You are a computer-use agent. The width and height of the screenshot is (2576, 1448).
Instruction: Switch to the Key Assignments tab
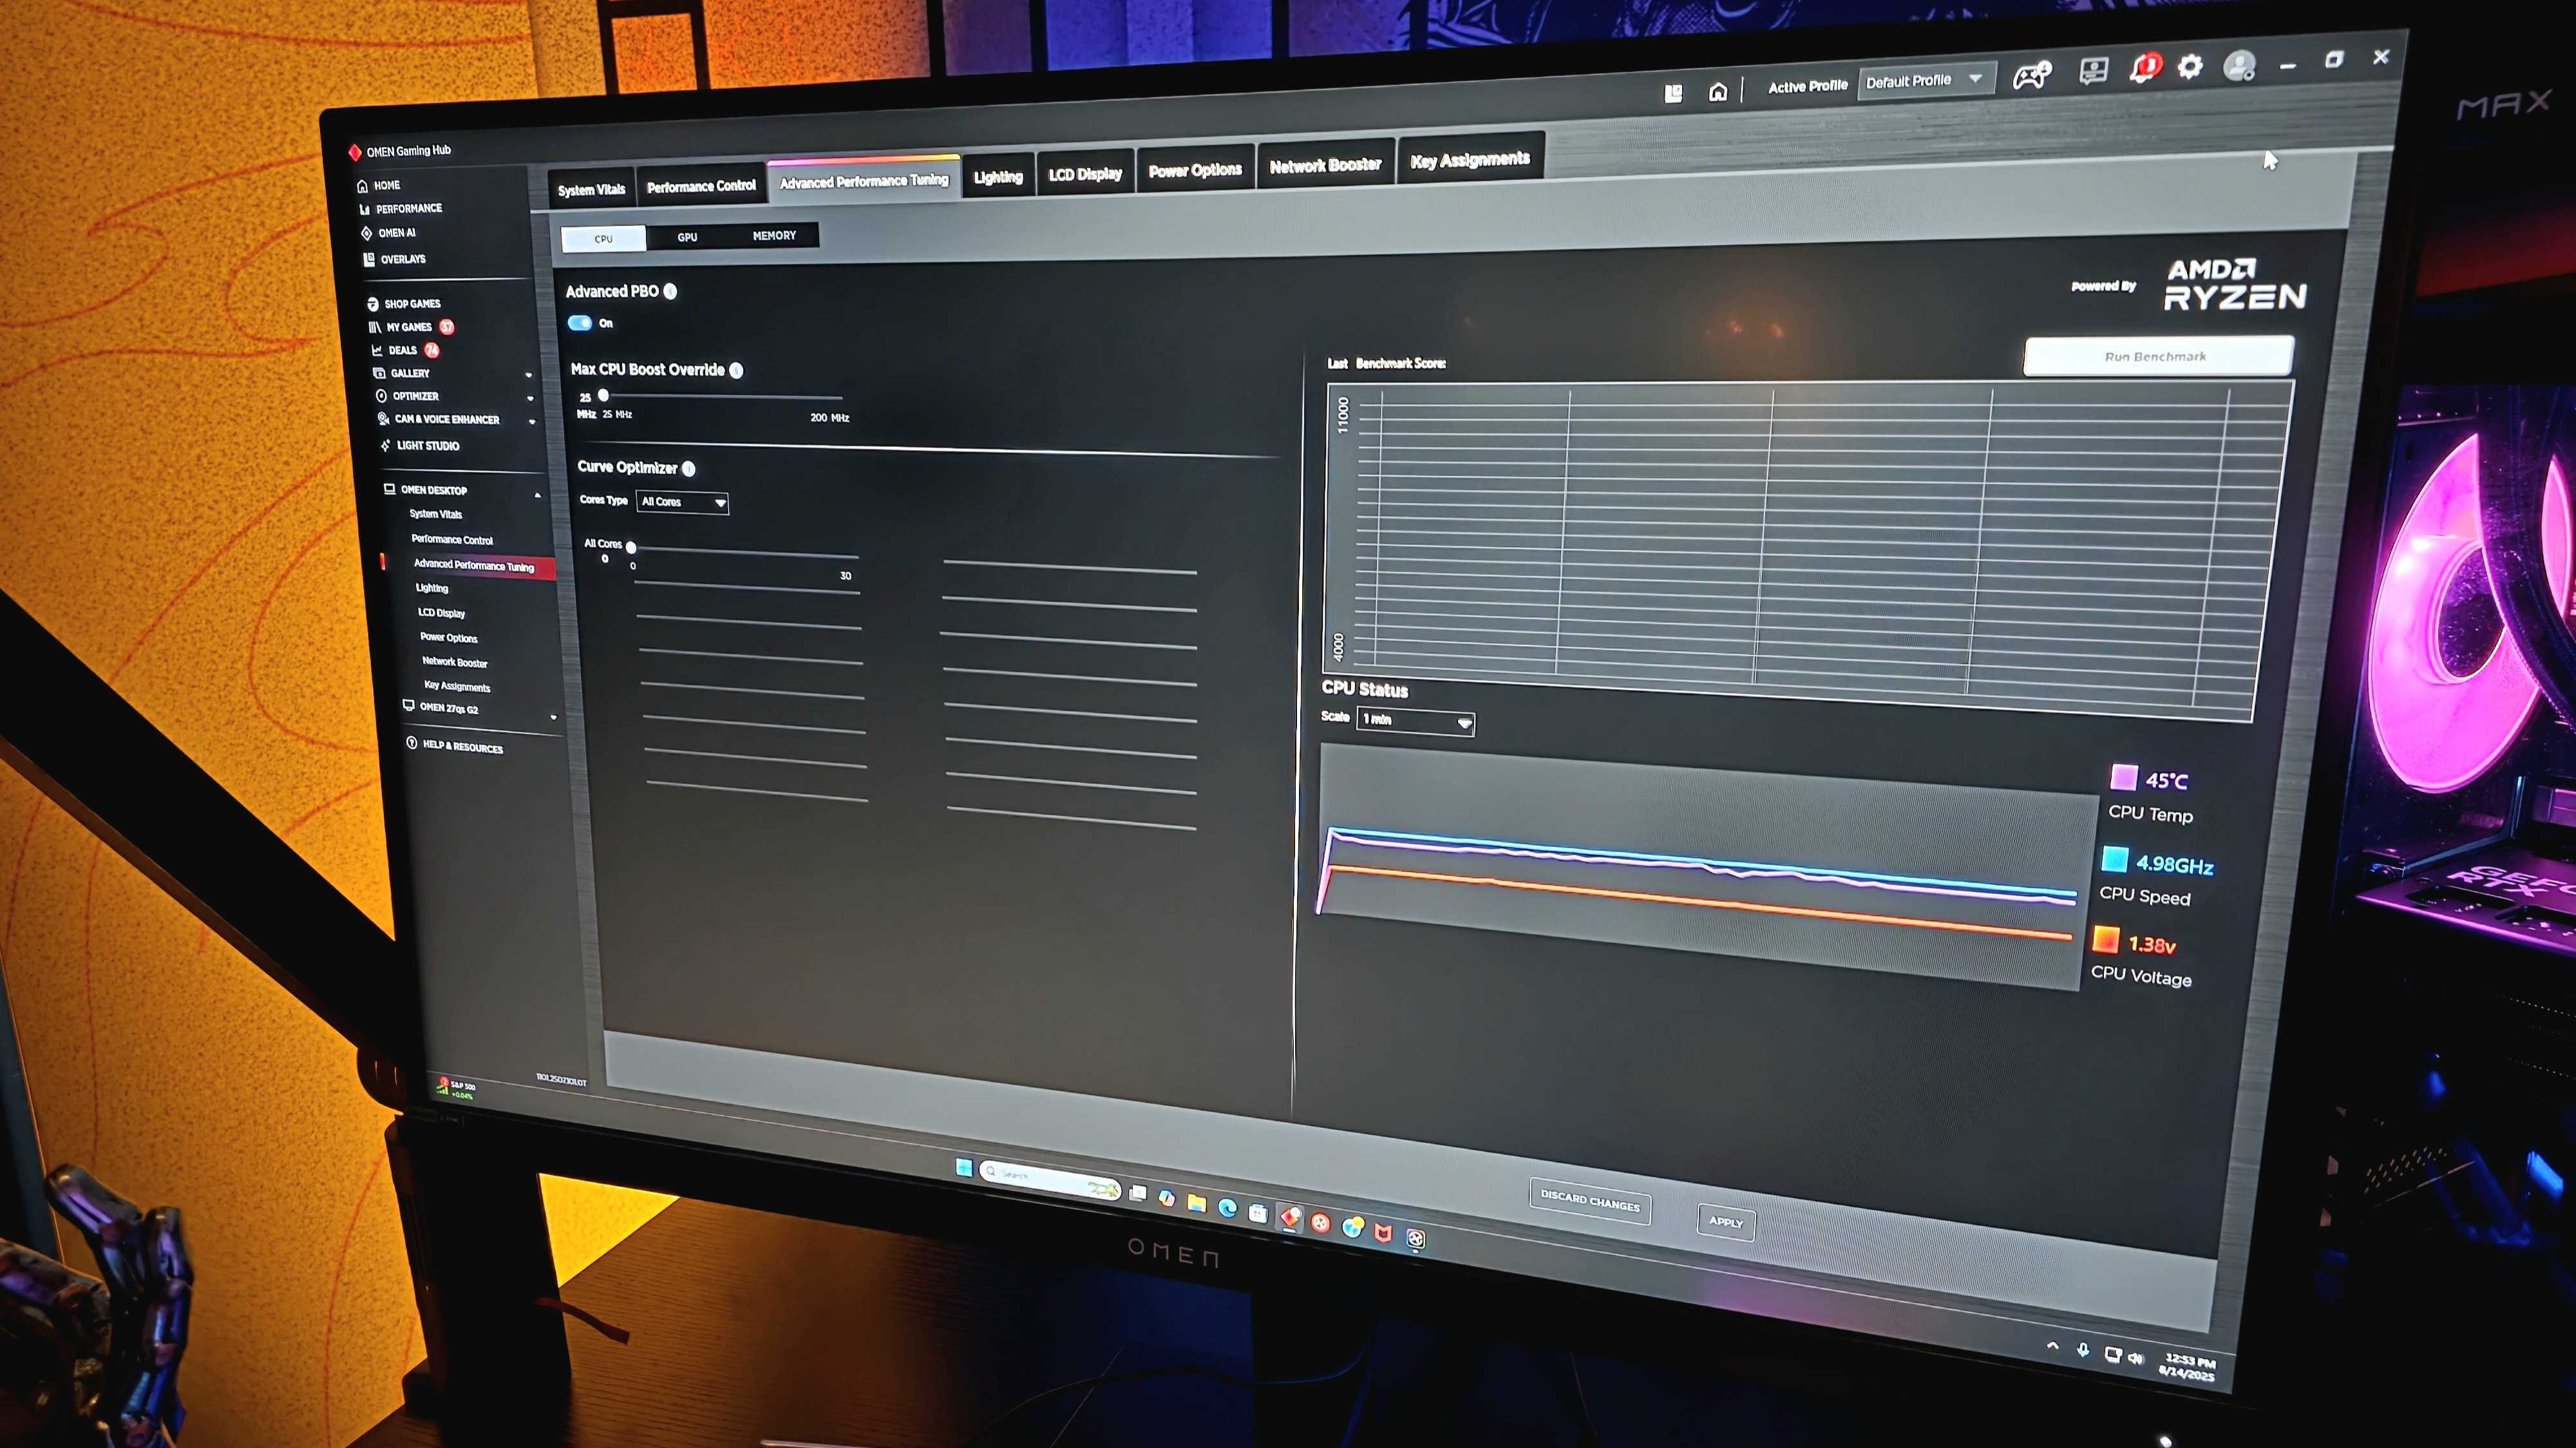[1470, 159]
